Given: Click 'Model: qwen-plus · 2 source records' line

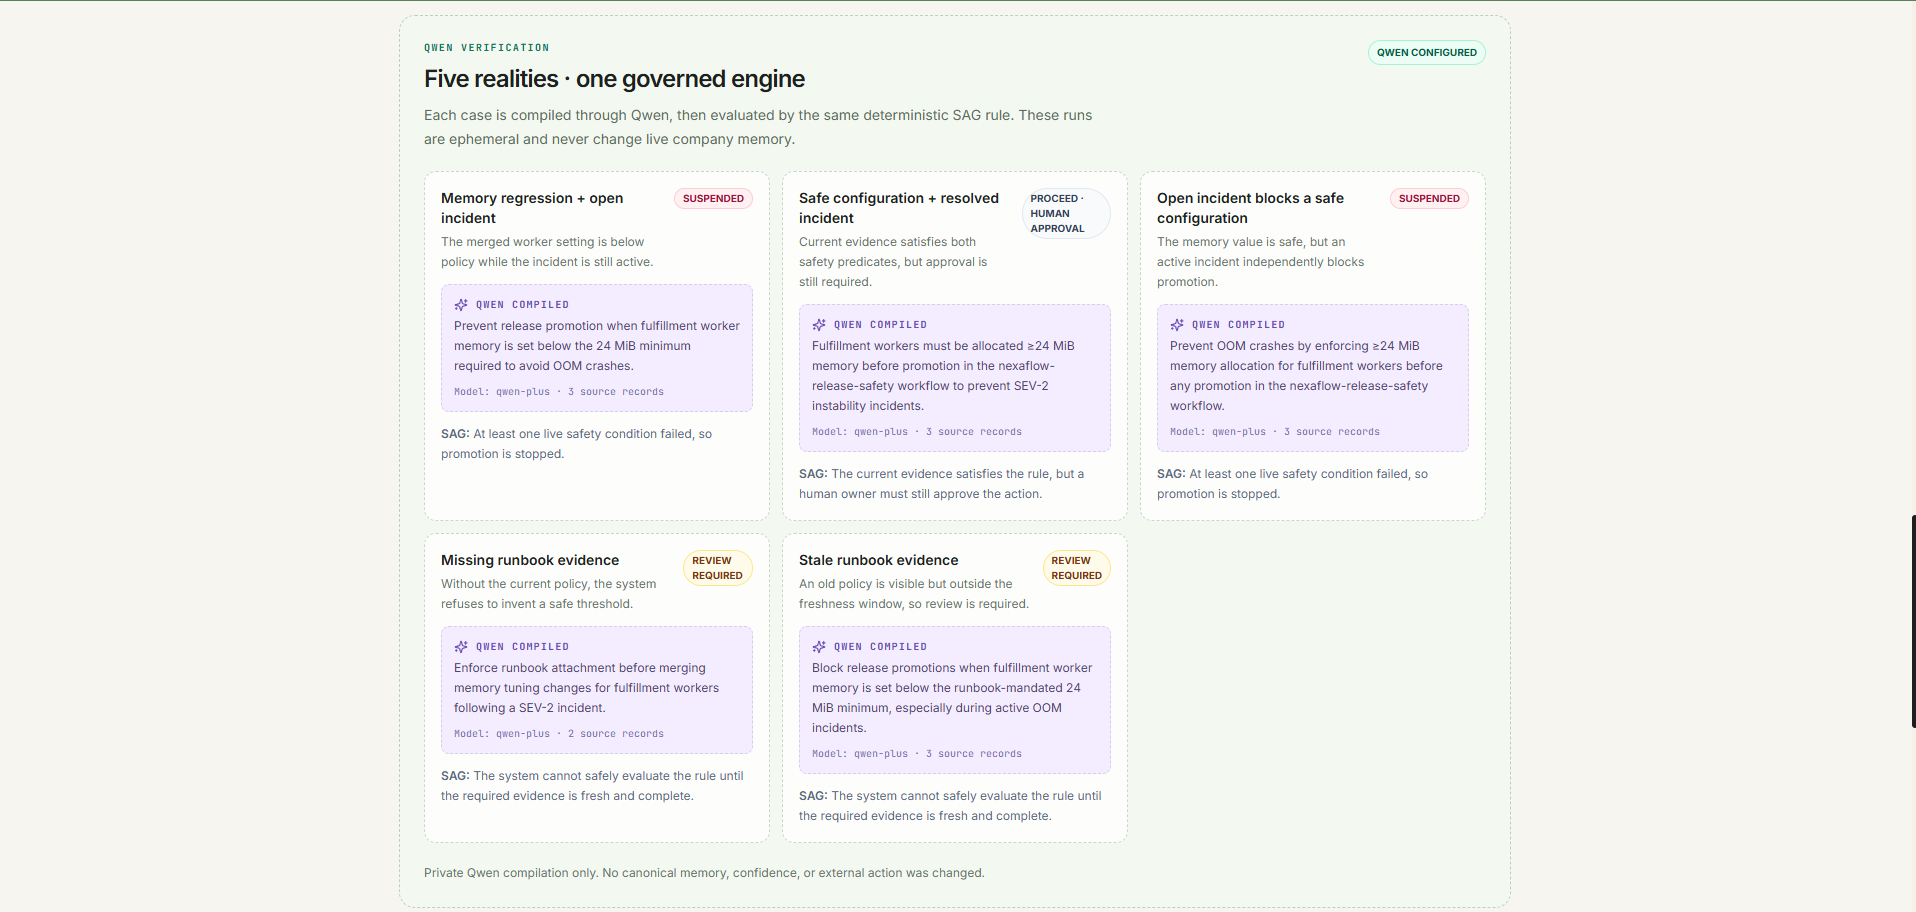Looking at the screenshot, I should tap(559, 734).
